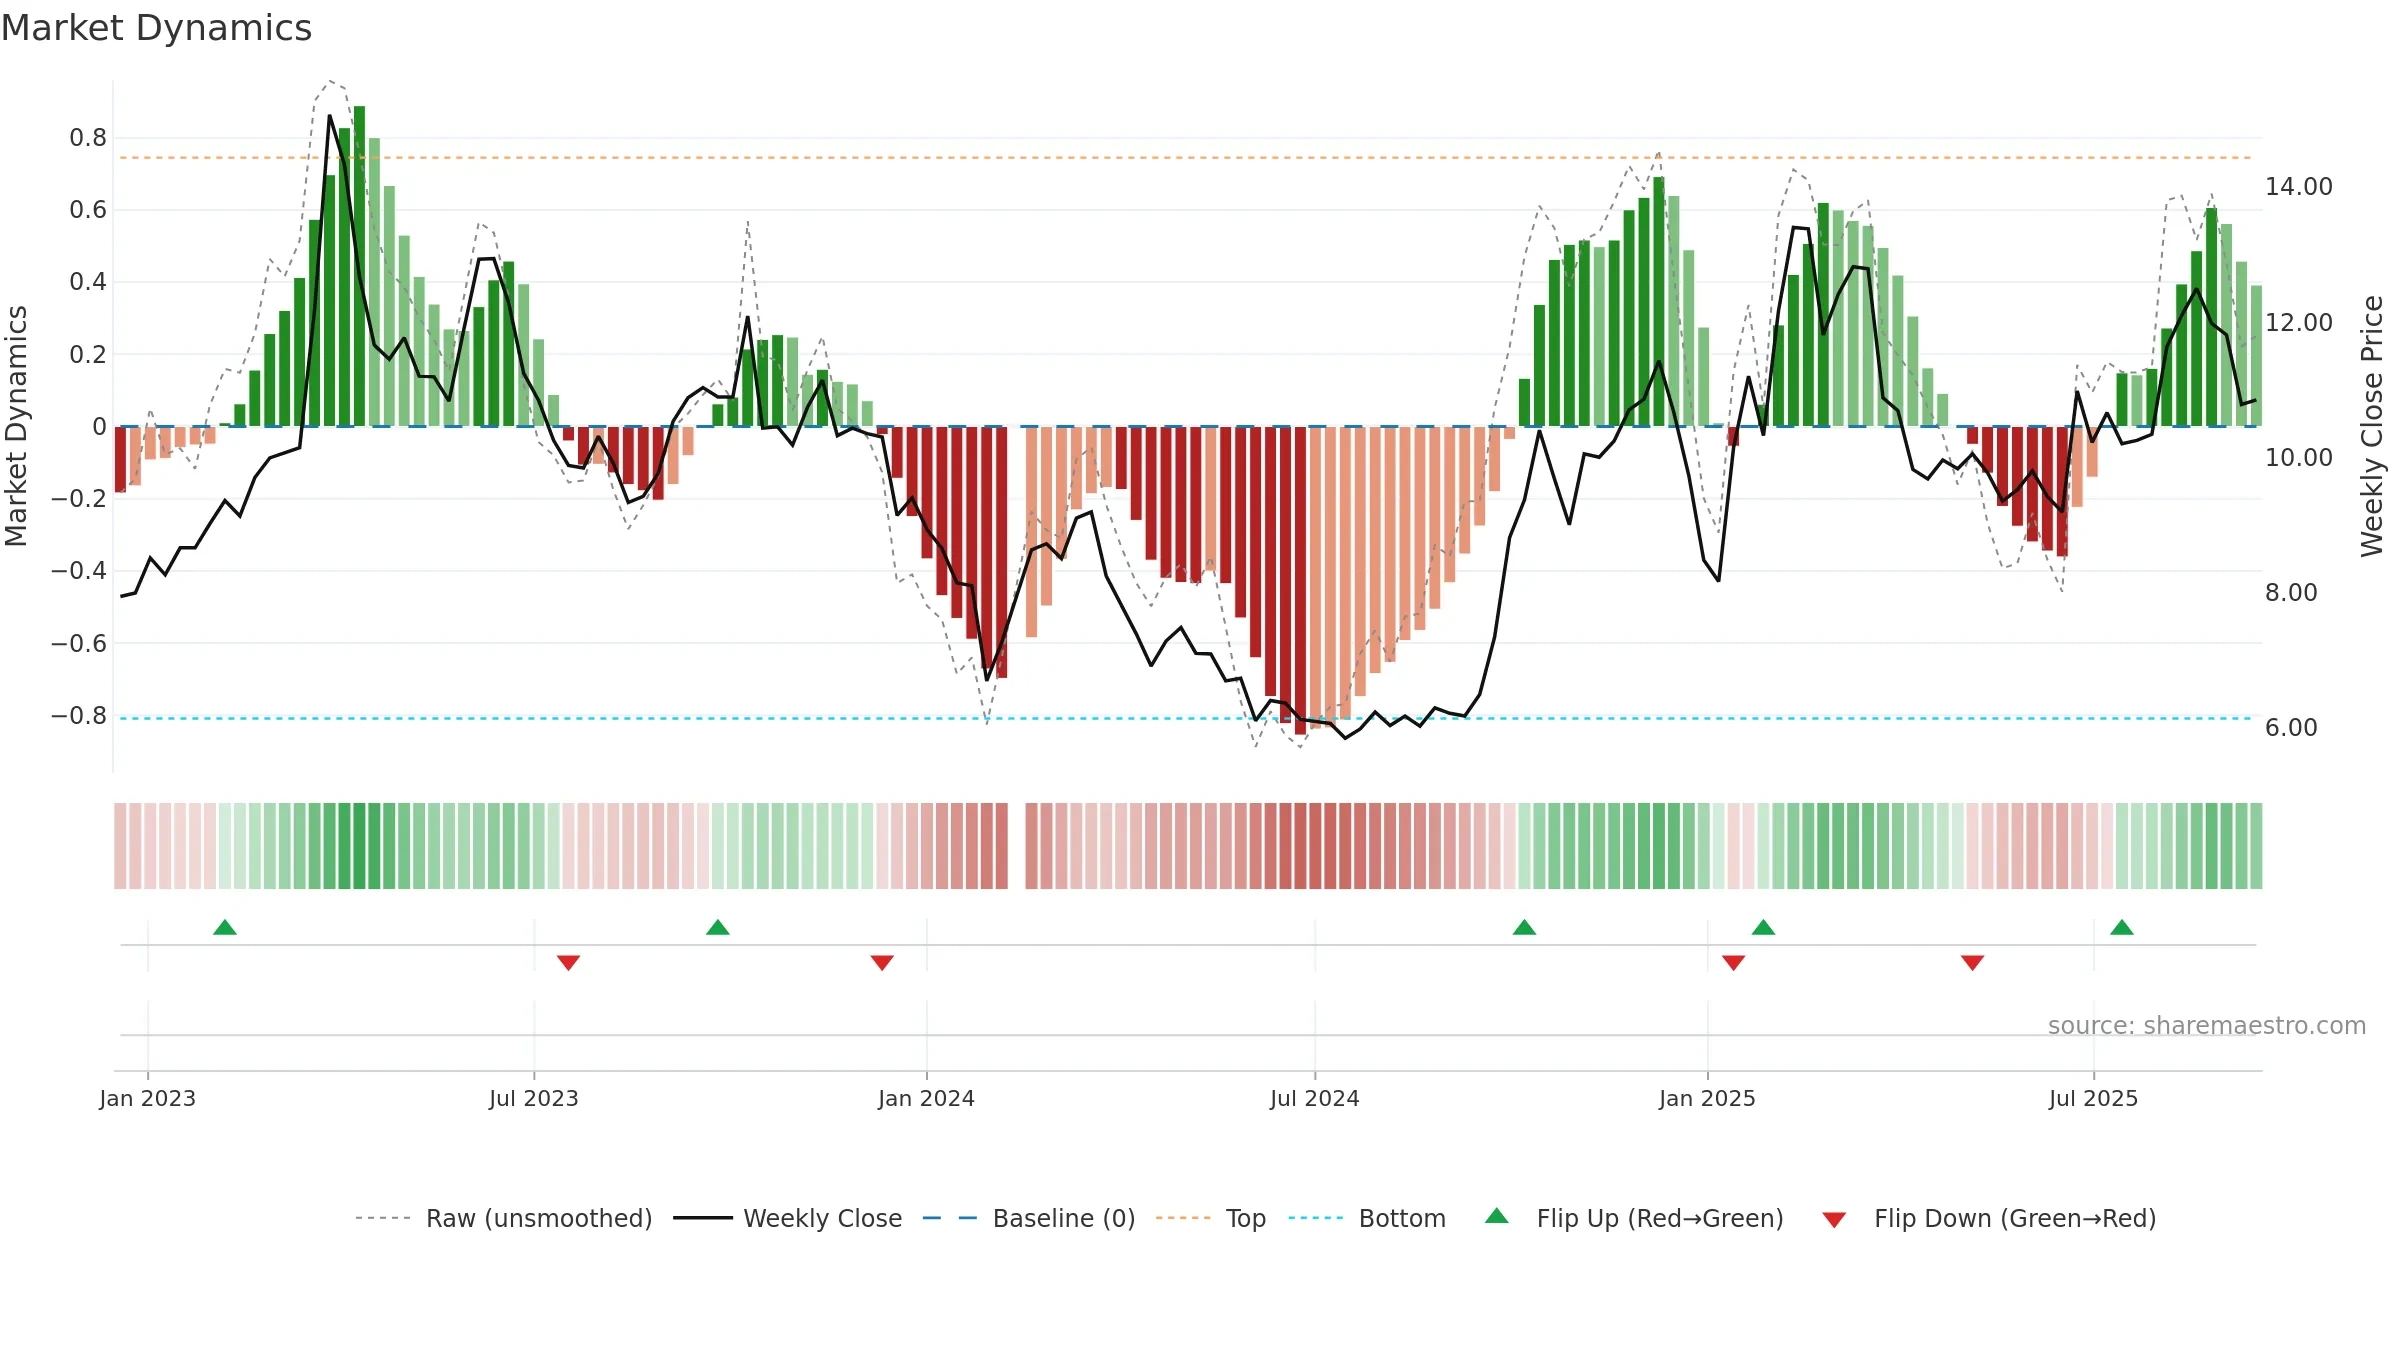Image resolution: width=2400 pixels, height=1350 pixels.
Task: Click the −0.8 left axis label
Action: (79, 715)
